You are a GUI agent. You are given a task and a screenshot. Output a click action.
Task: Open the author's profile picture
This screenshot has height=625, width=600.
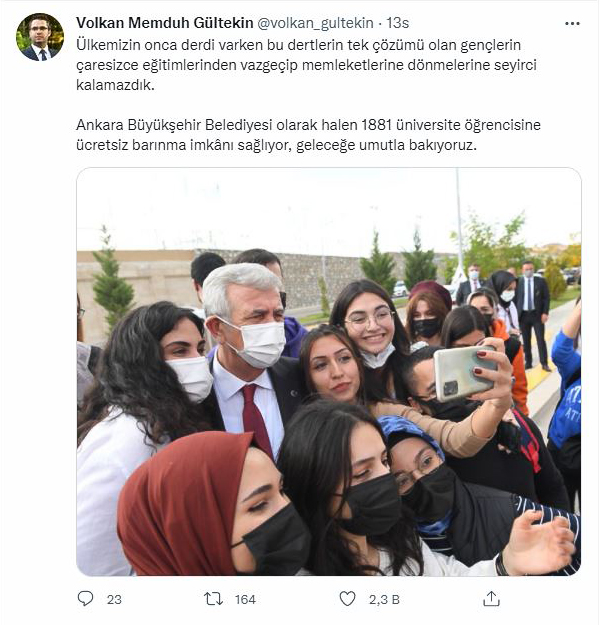point(39,37)
